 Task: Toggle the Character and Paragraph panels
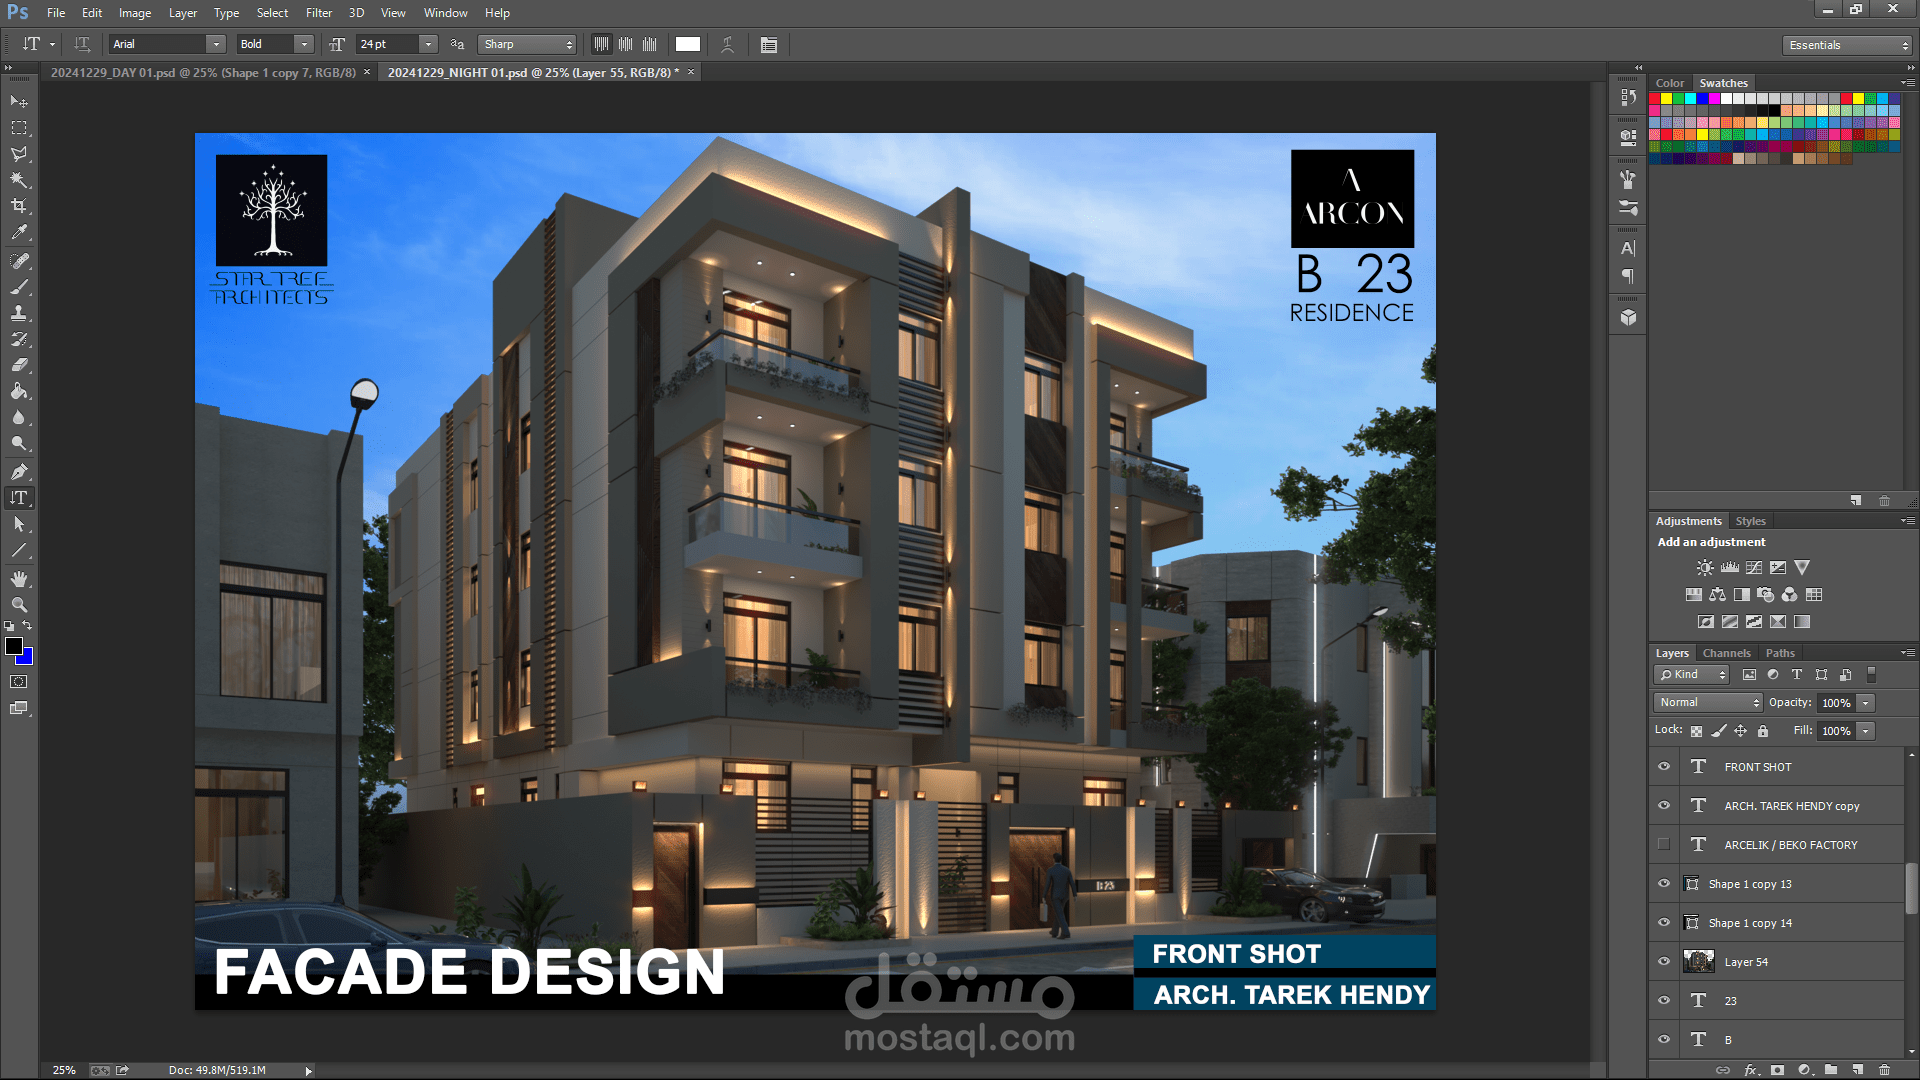[768, 44]
